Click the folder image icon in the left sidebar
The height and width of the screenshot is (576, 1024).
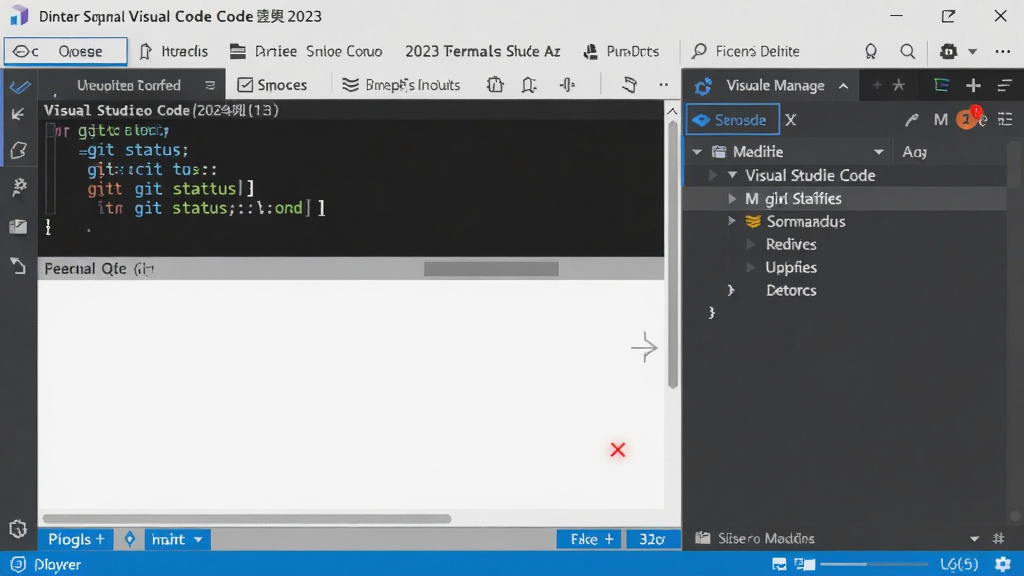tap(18, 227)
